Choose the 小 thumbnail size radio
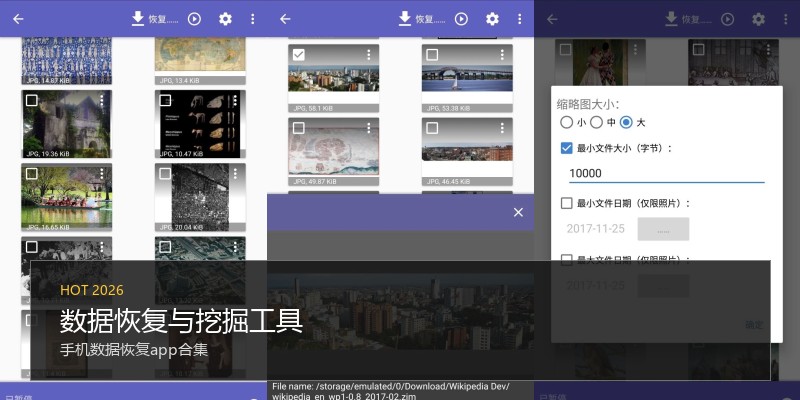This screenshot has height=400, width=800. (566, 122)
